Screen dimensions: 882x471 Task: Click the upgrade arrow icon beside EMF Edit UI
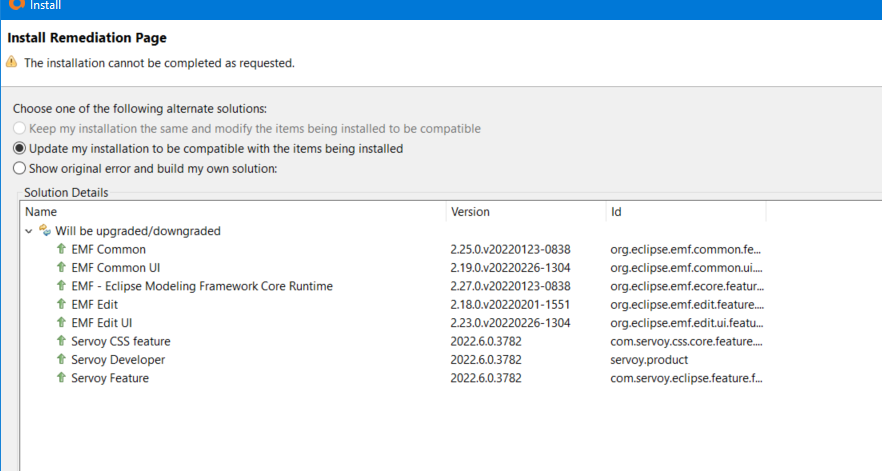[x=61, y=322]
